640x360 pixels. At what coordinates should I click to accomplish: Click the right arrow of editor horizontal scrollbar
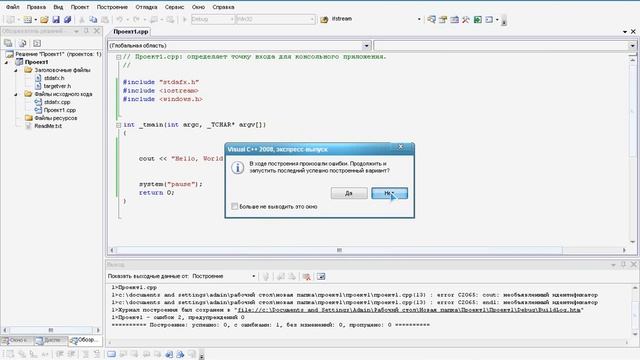pos(624,250)
